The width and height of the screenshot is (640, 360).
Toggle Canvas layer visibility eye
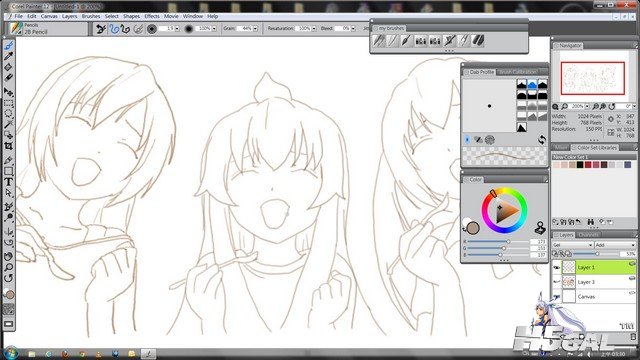(556, 297)
